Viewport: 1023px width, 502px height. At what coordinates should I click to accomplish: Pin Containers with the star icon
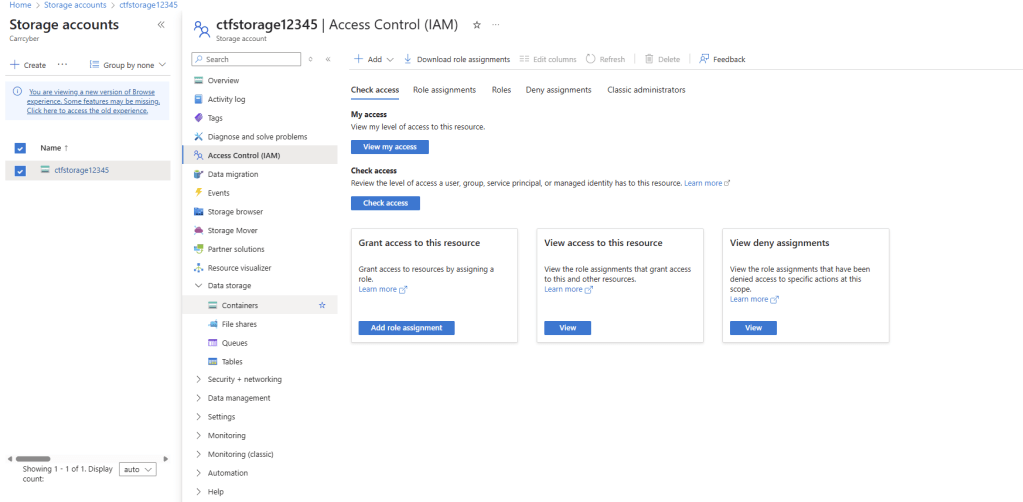322,305
